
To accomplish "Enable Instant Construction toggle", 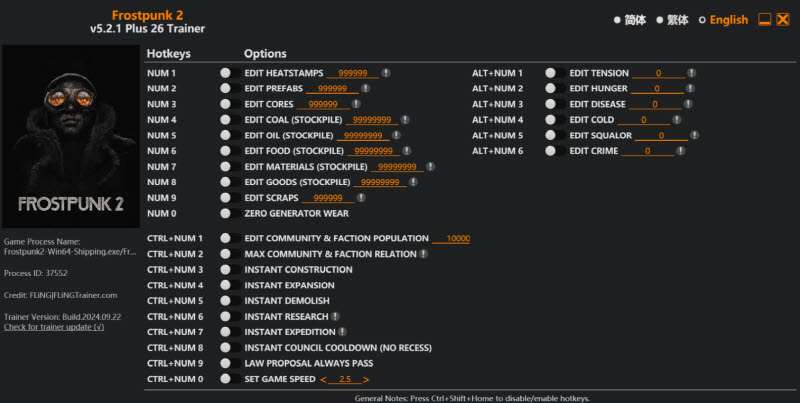I will 226,270.
